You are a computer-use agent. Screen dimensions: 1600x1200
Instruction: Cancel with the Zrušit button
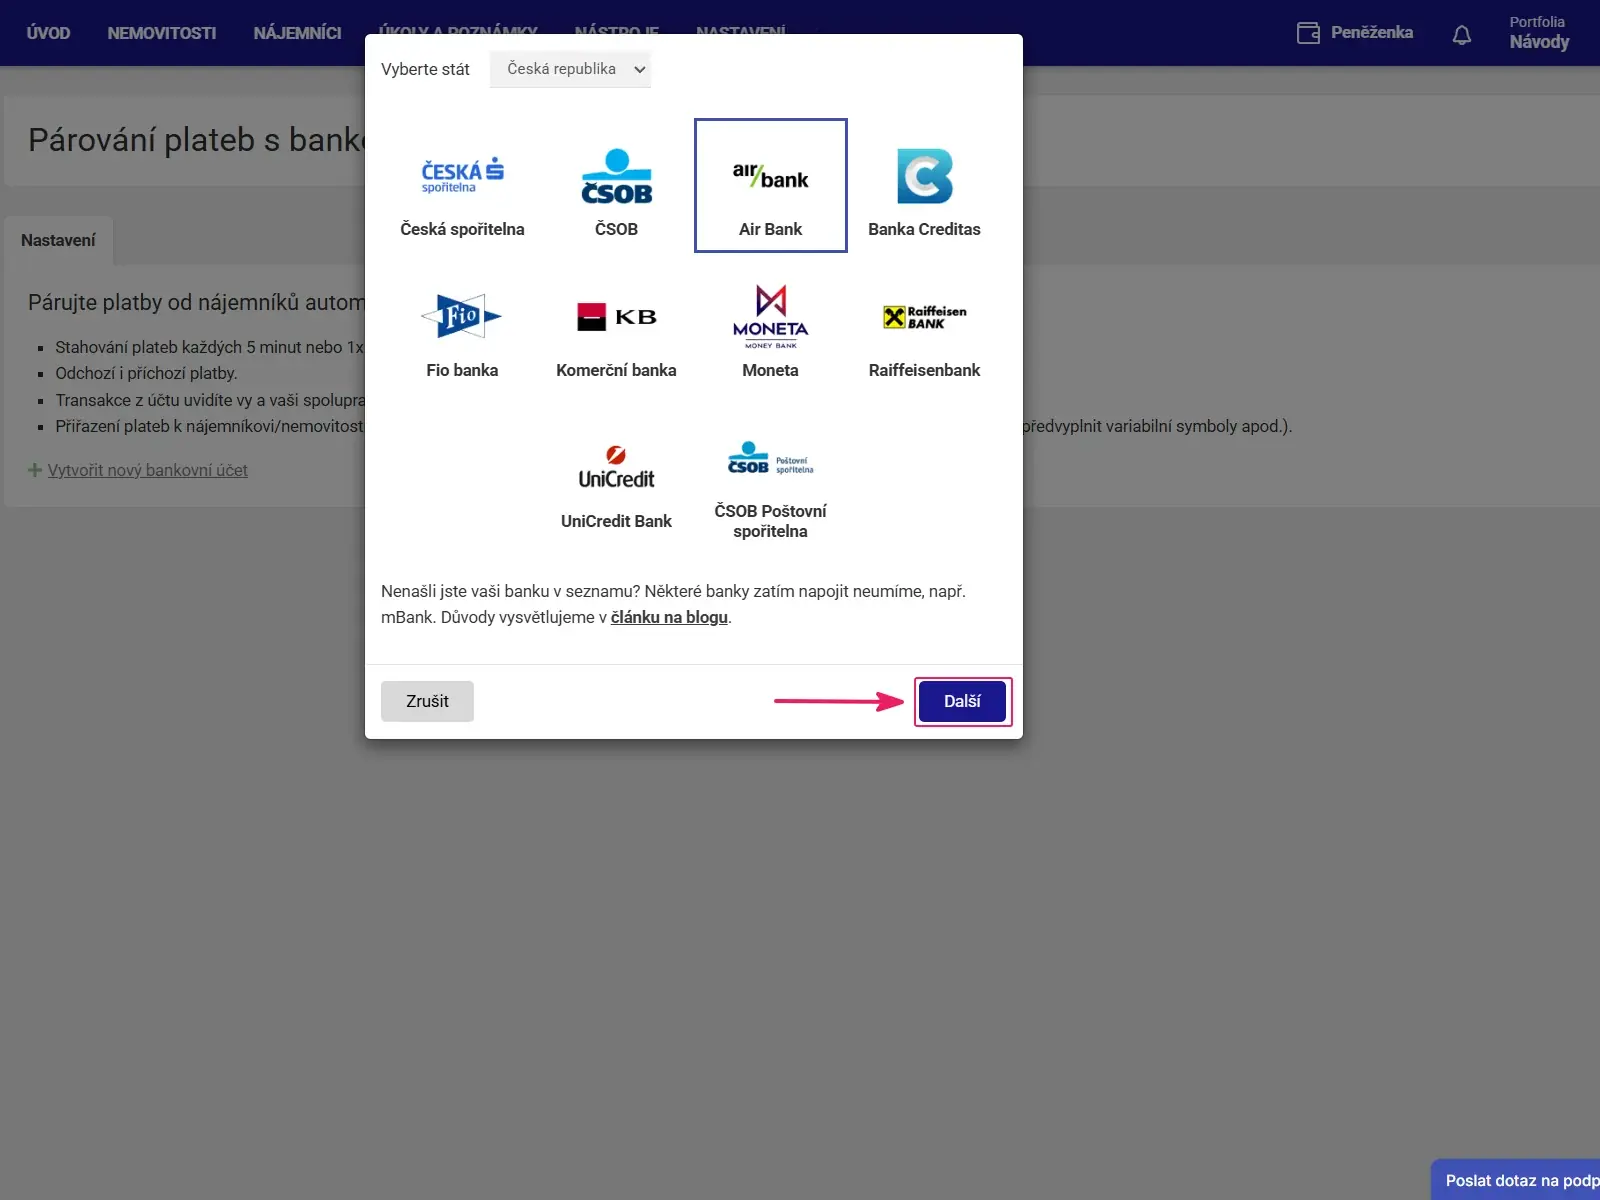point(427,701)
